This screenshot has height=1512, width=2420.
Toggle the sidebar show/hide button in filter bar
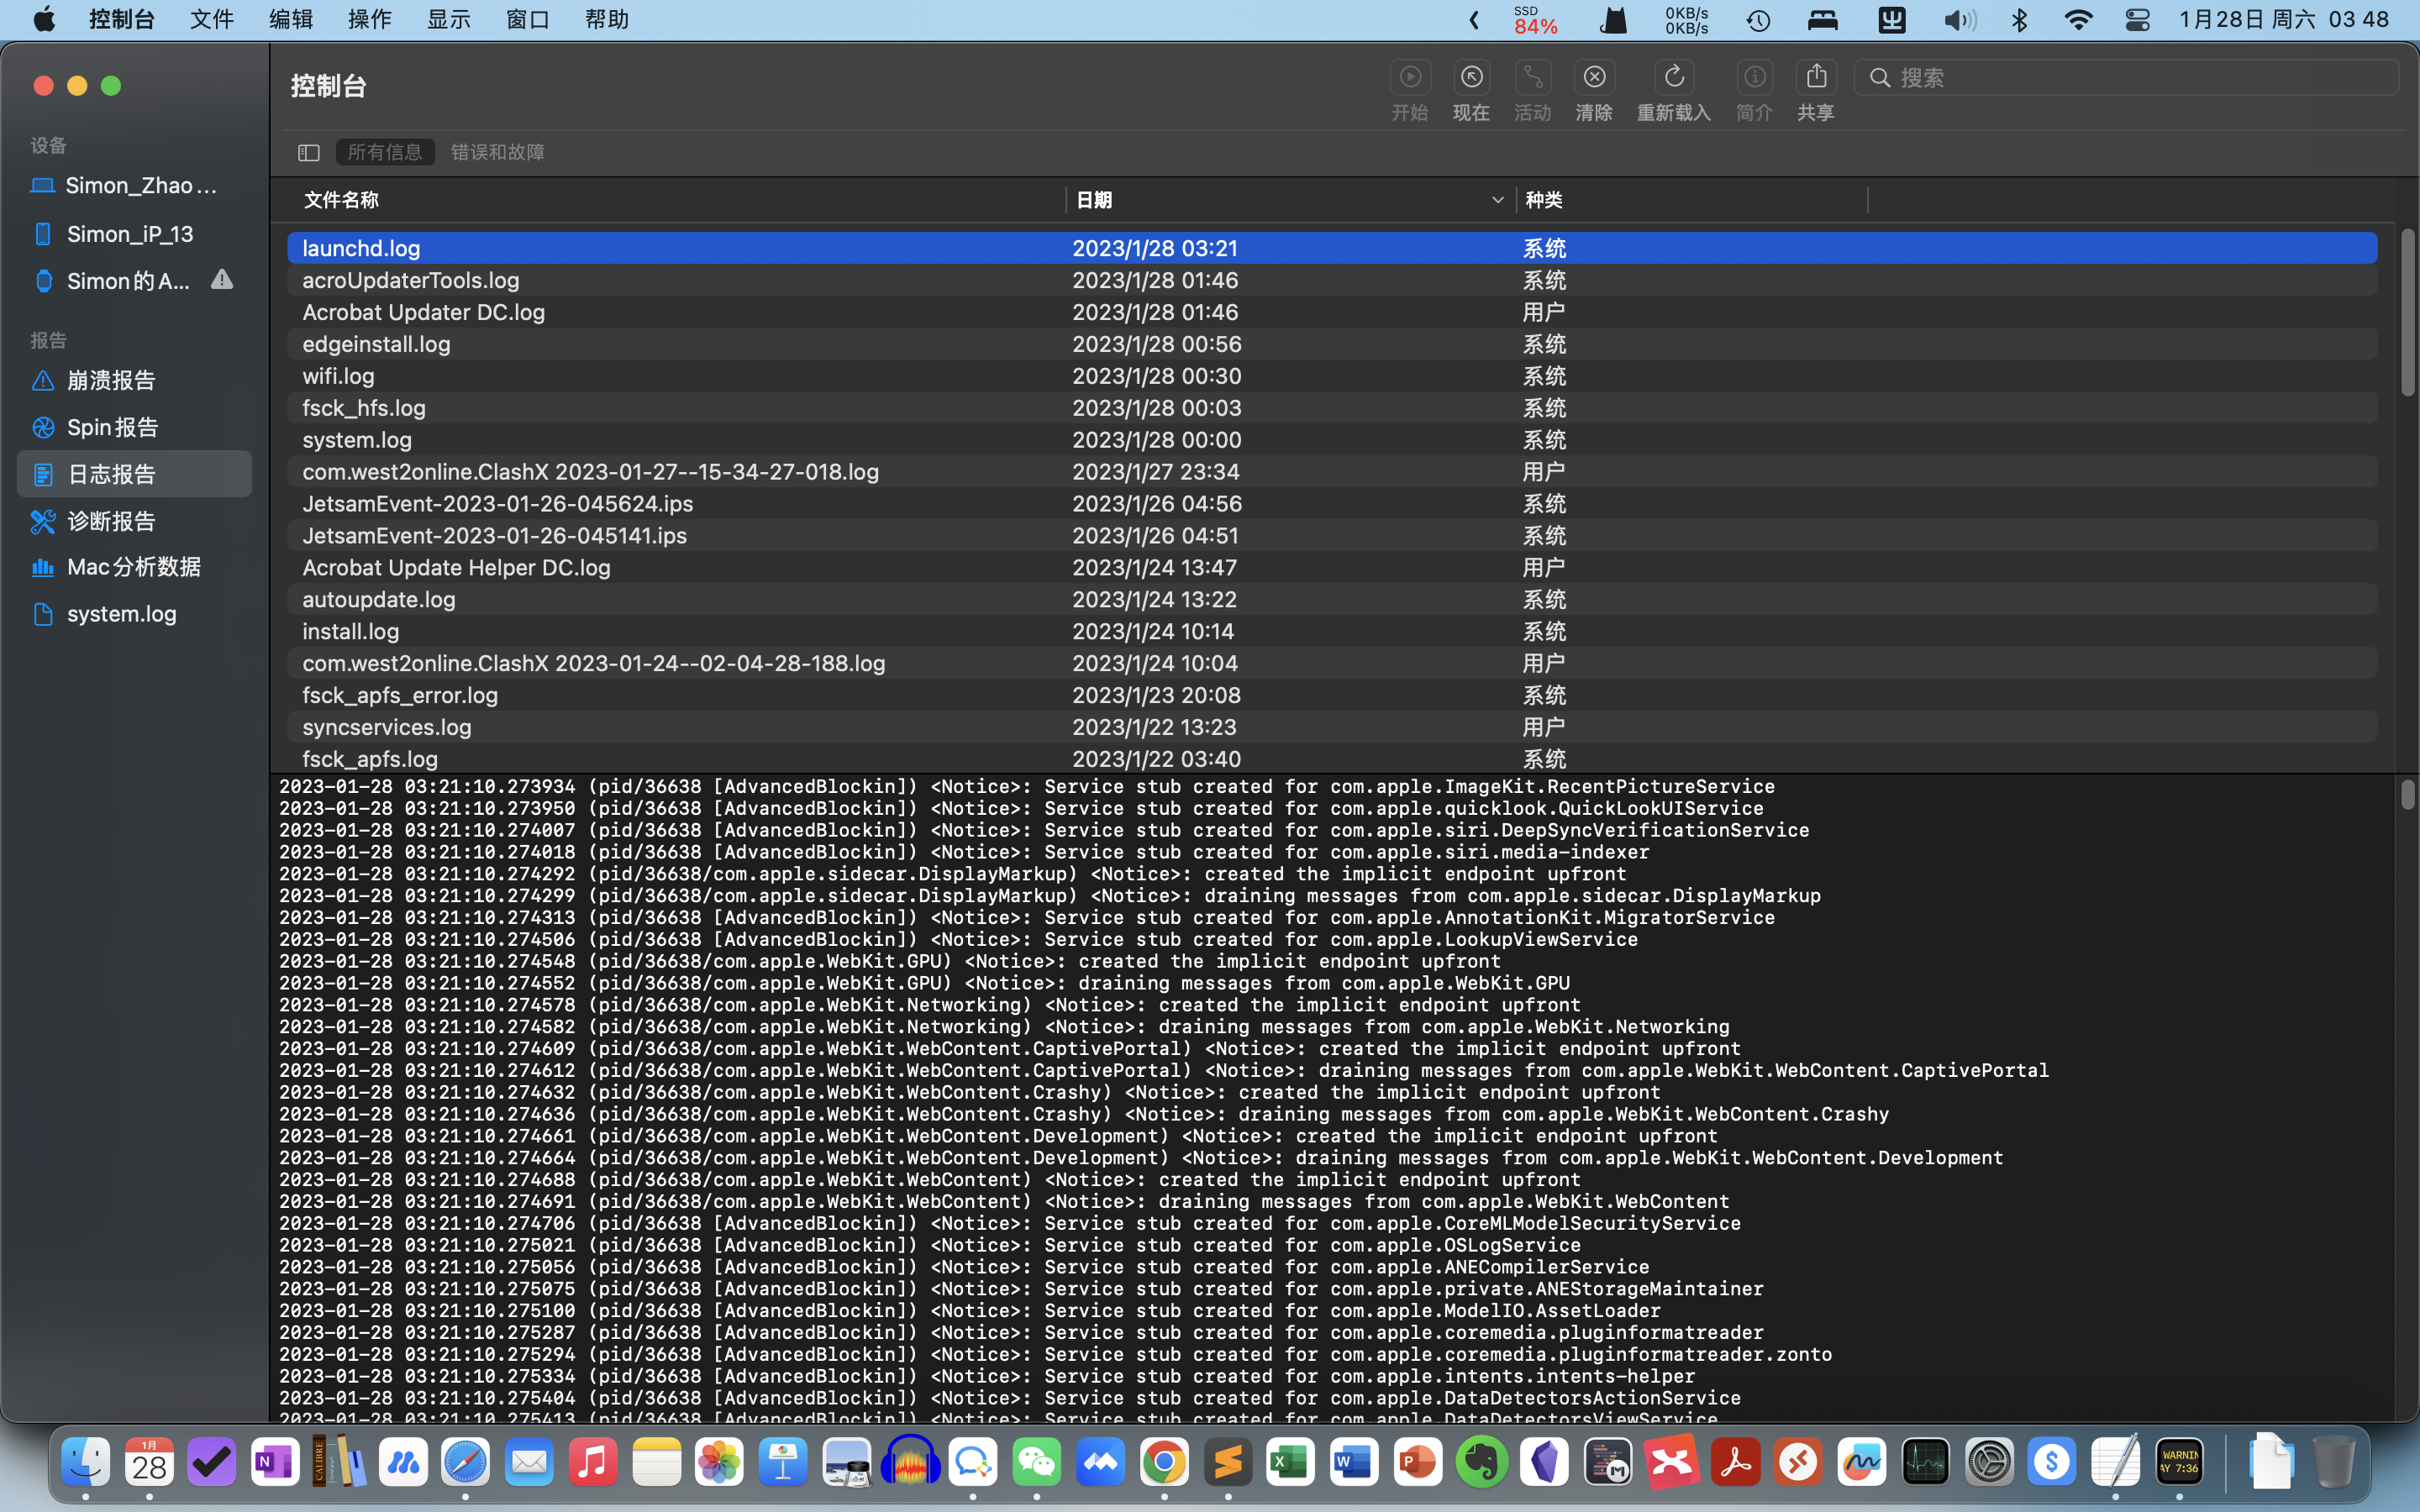point(308,152)
